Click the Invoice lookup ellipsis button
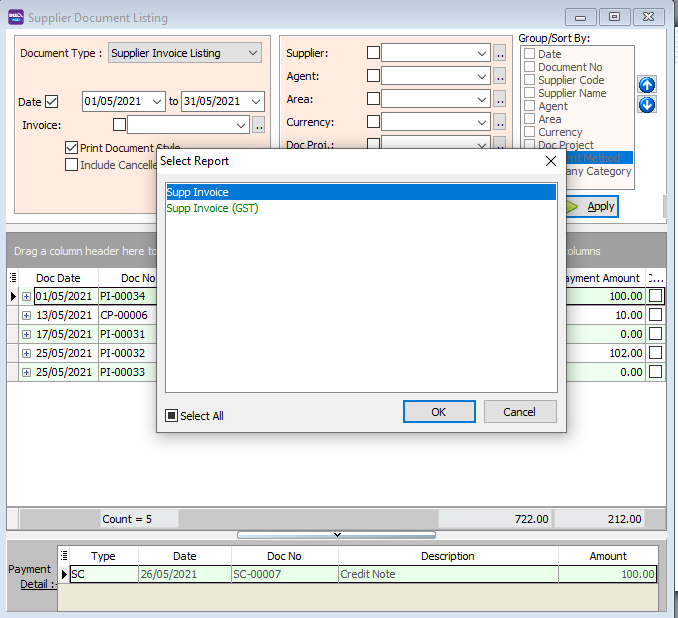This screenshot has height=618, width=678. click(258, 125)
